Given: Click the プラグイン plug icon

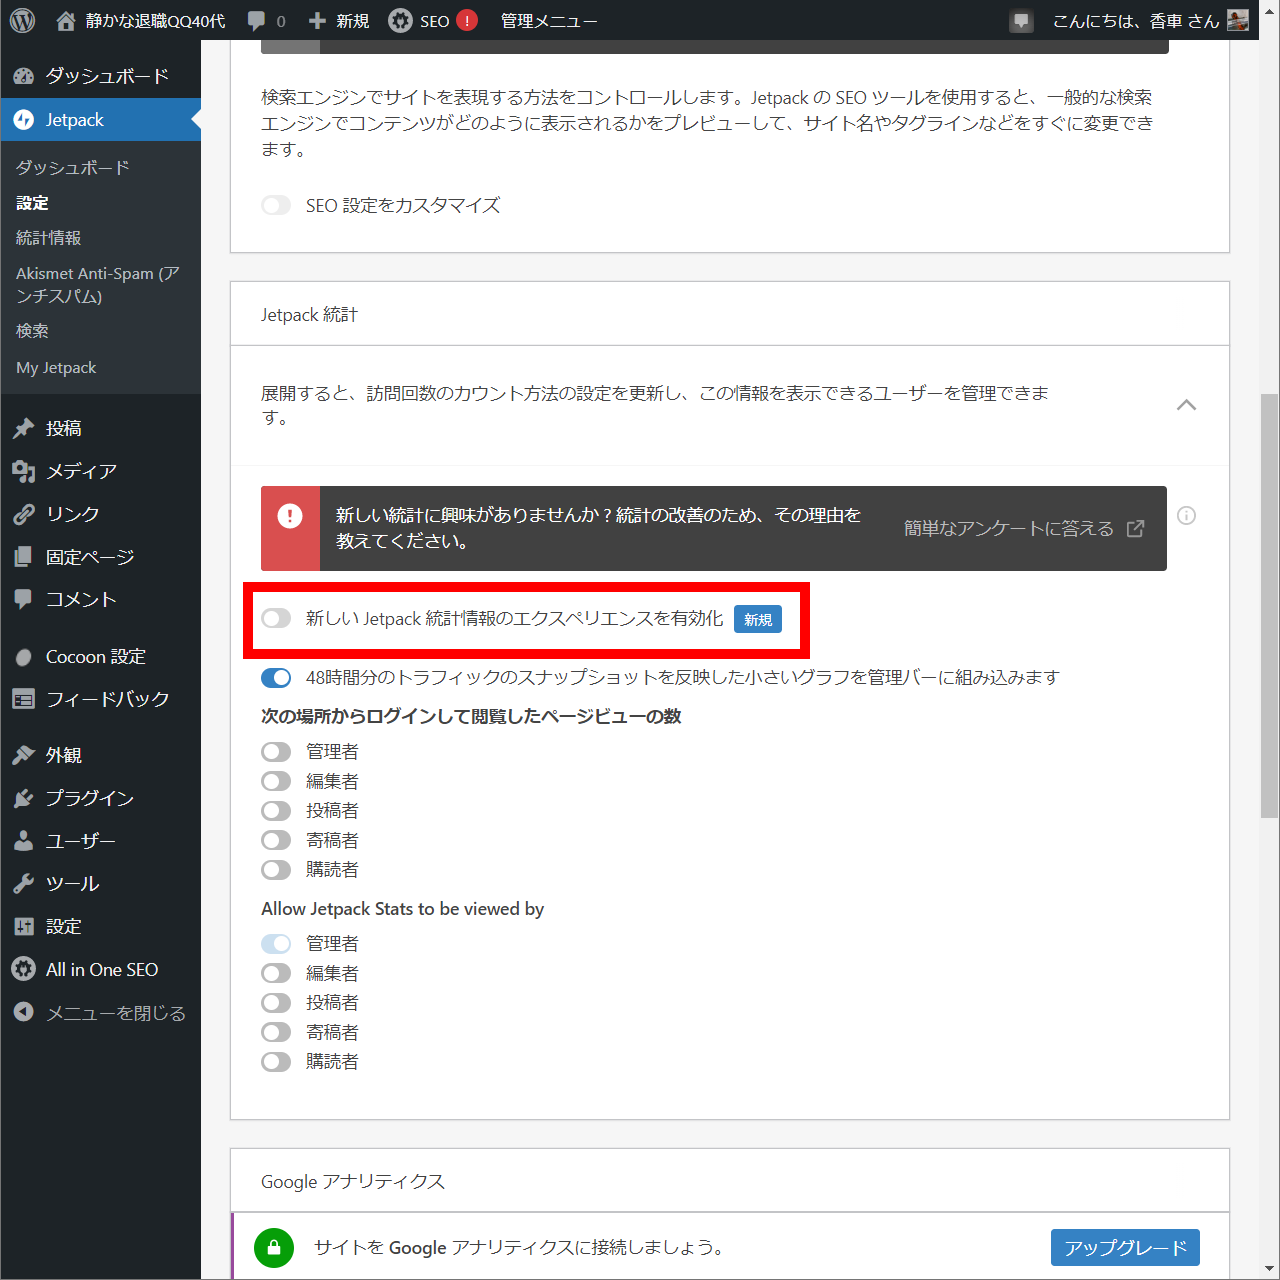Looking at the screenshot, I should pos(23,798).
